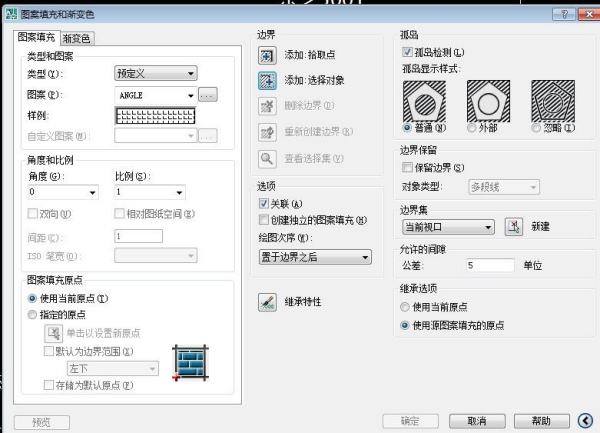Click the 公差 tolerance input field

(x=490, y=265)
